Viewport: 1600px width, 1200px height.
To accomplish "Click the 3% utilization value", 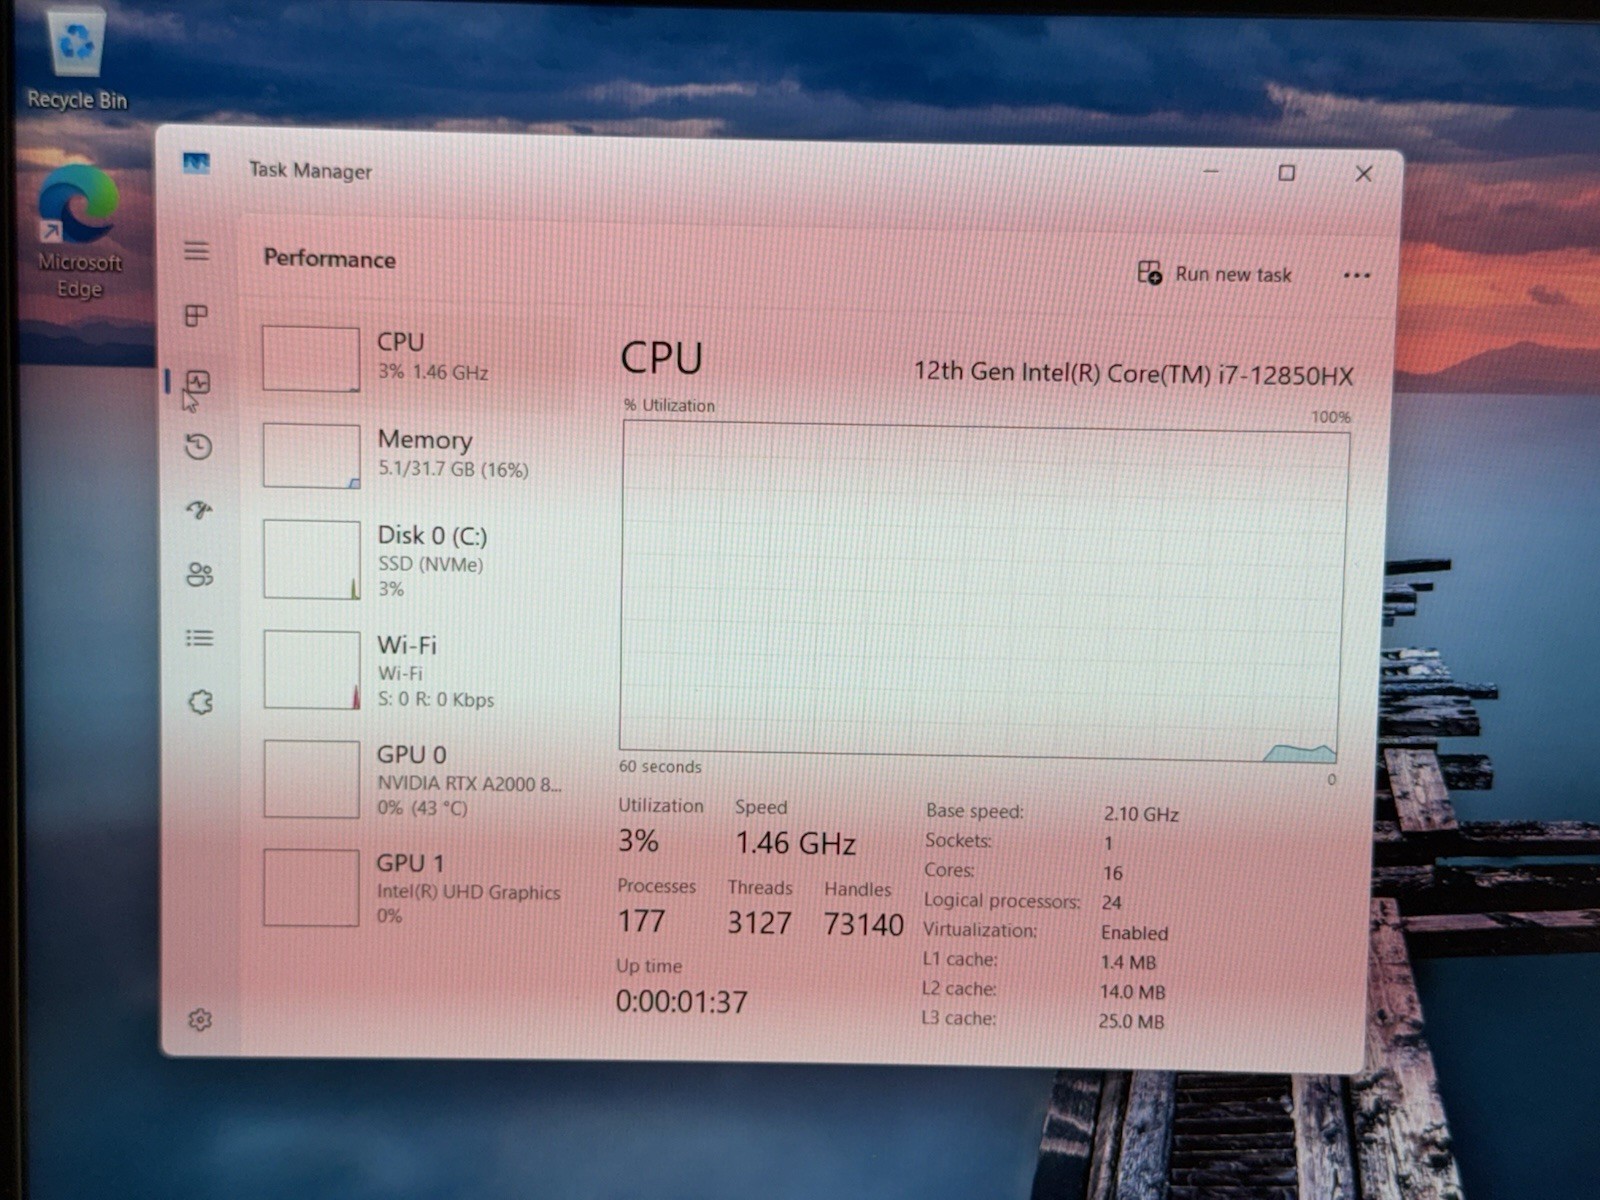I will [638, 841].
